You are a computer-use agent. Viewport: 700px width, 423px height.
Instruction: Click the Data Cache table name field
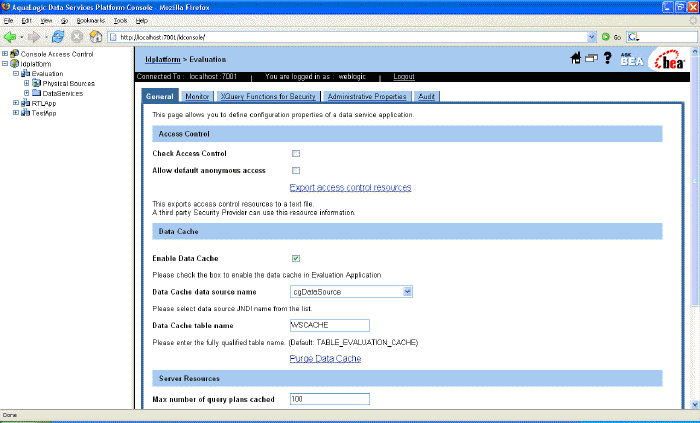pos(329,325)
